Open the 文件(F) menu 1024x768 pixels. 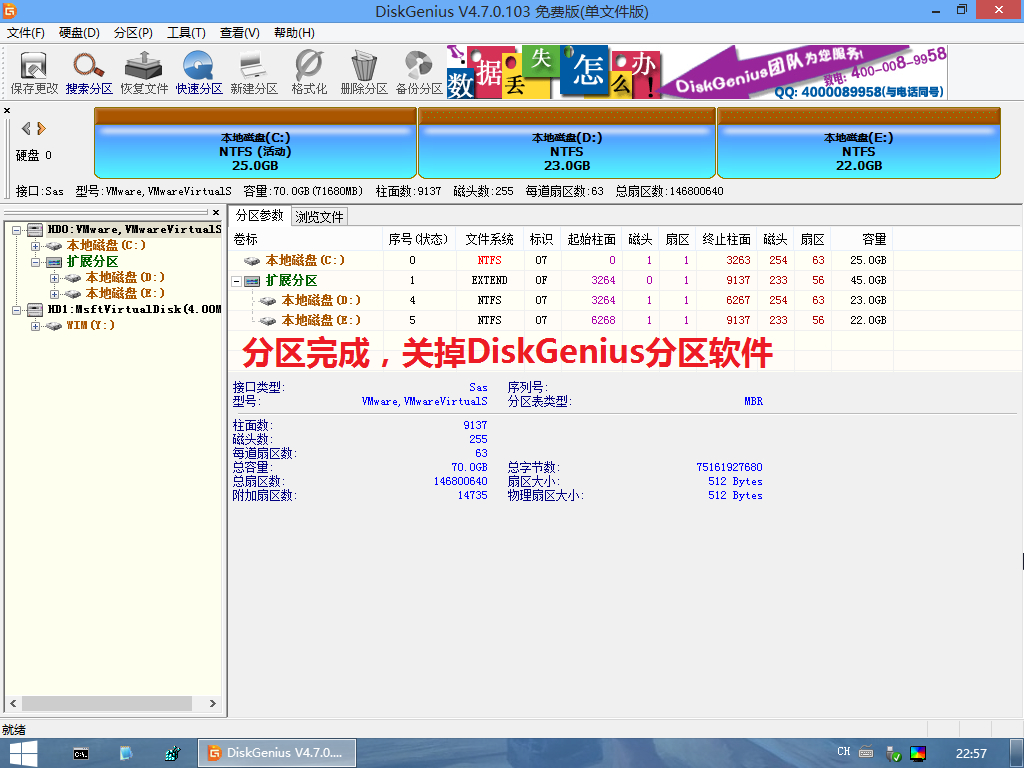[x=25, y=33]
